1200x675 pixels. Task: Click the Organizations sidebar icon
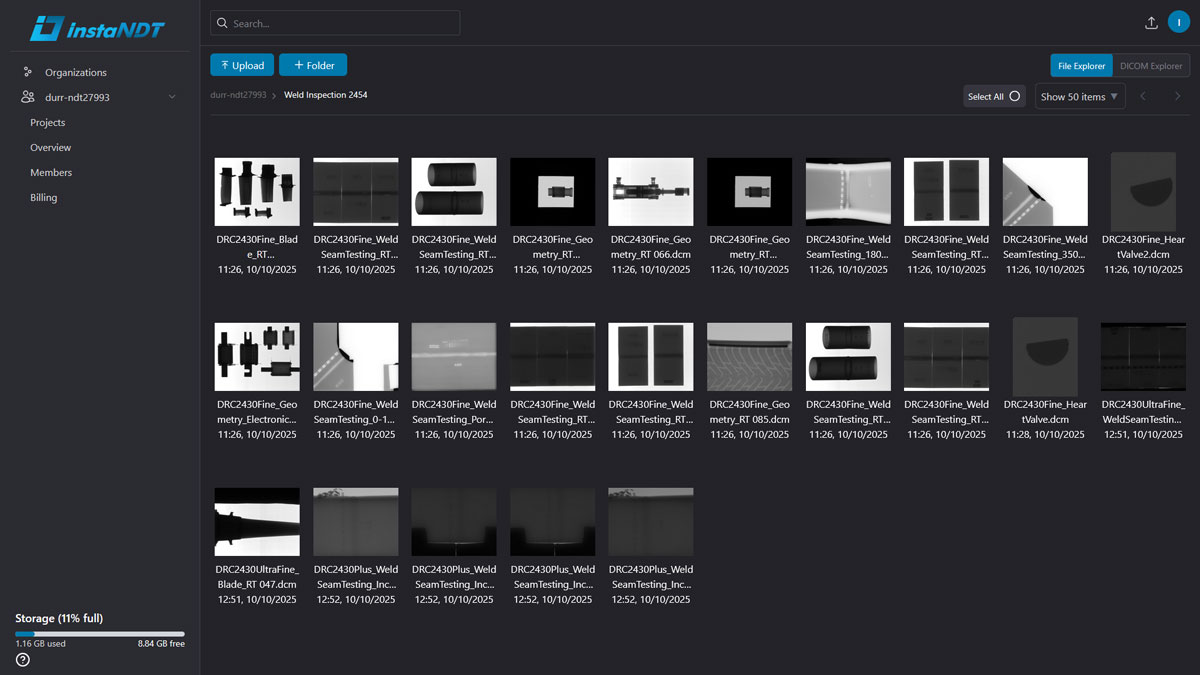click(28, 72)
